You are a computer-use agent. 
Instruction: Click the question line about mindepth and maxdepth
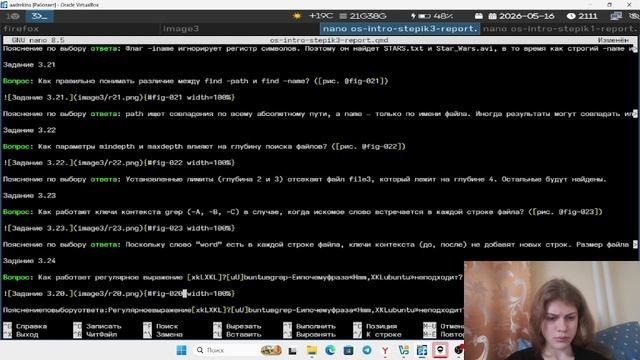tap(204, 146)
